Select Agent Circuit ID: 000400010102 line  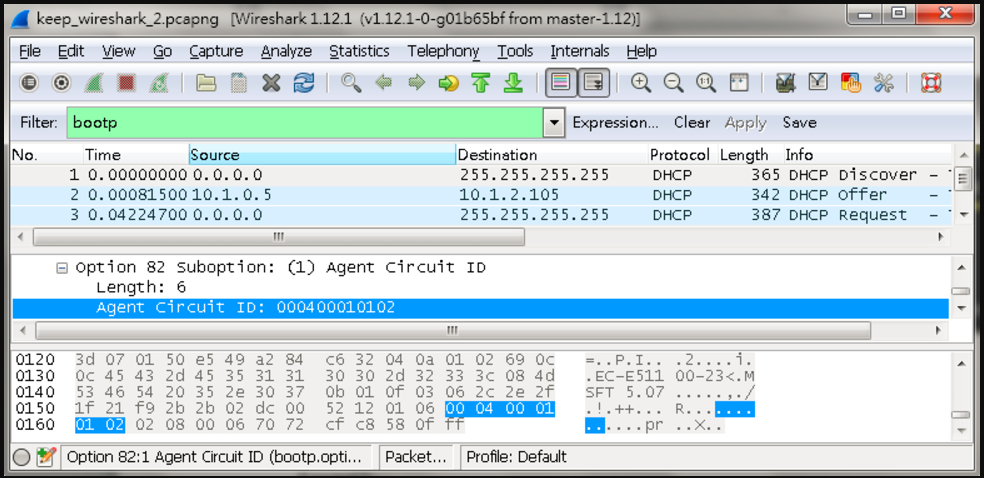[480, 307]
